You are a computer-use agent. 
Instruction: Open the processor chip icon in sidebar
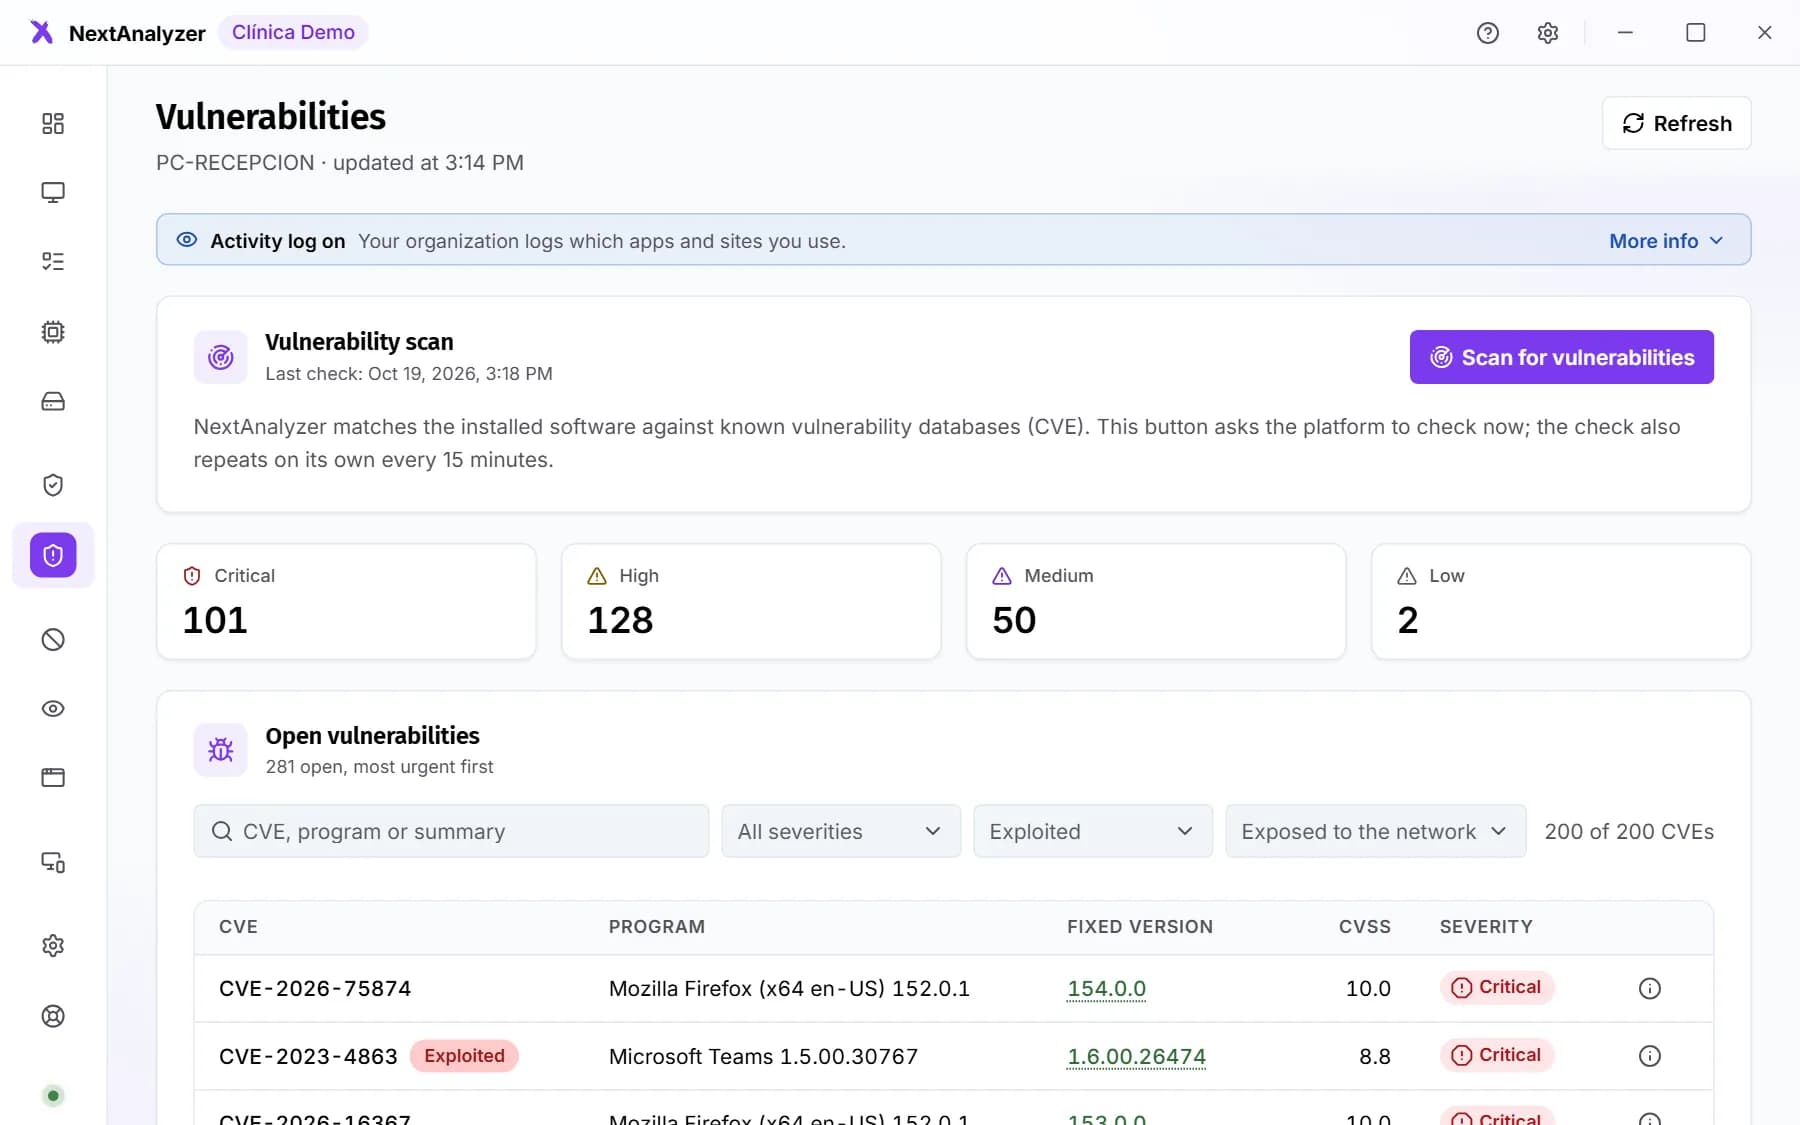point(53,332)
